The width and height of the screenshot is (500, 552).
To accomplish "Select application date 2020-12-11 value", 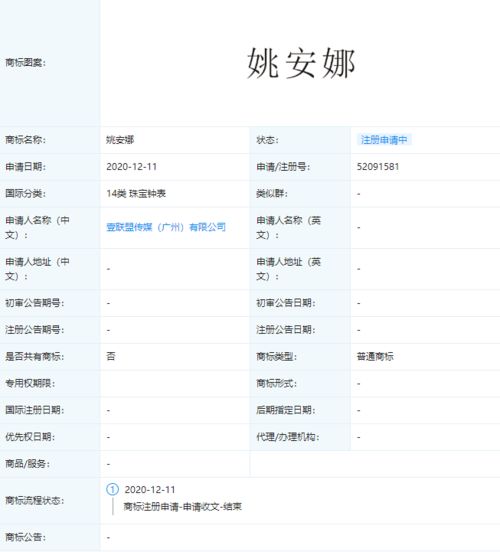I will pos(132,167).
